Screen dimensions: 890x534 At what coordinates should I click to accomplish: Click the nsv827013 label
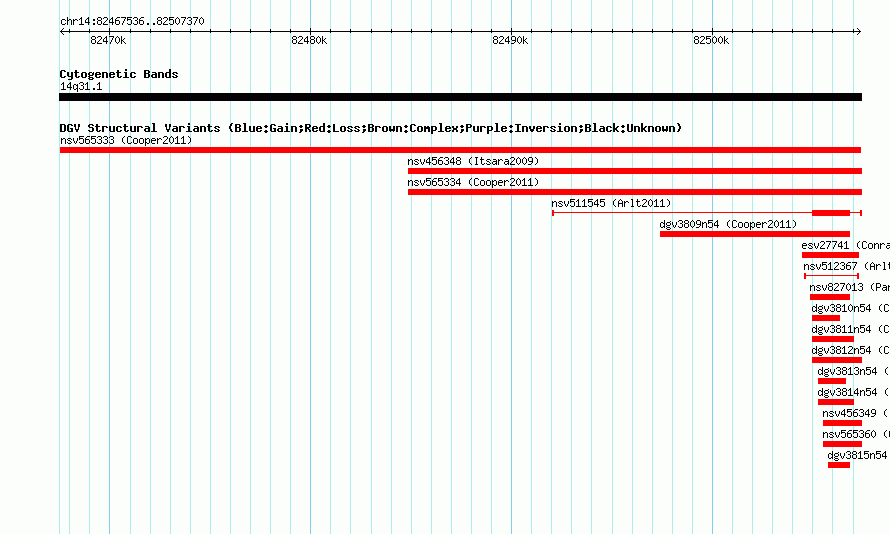pos(849,287)
